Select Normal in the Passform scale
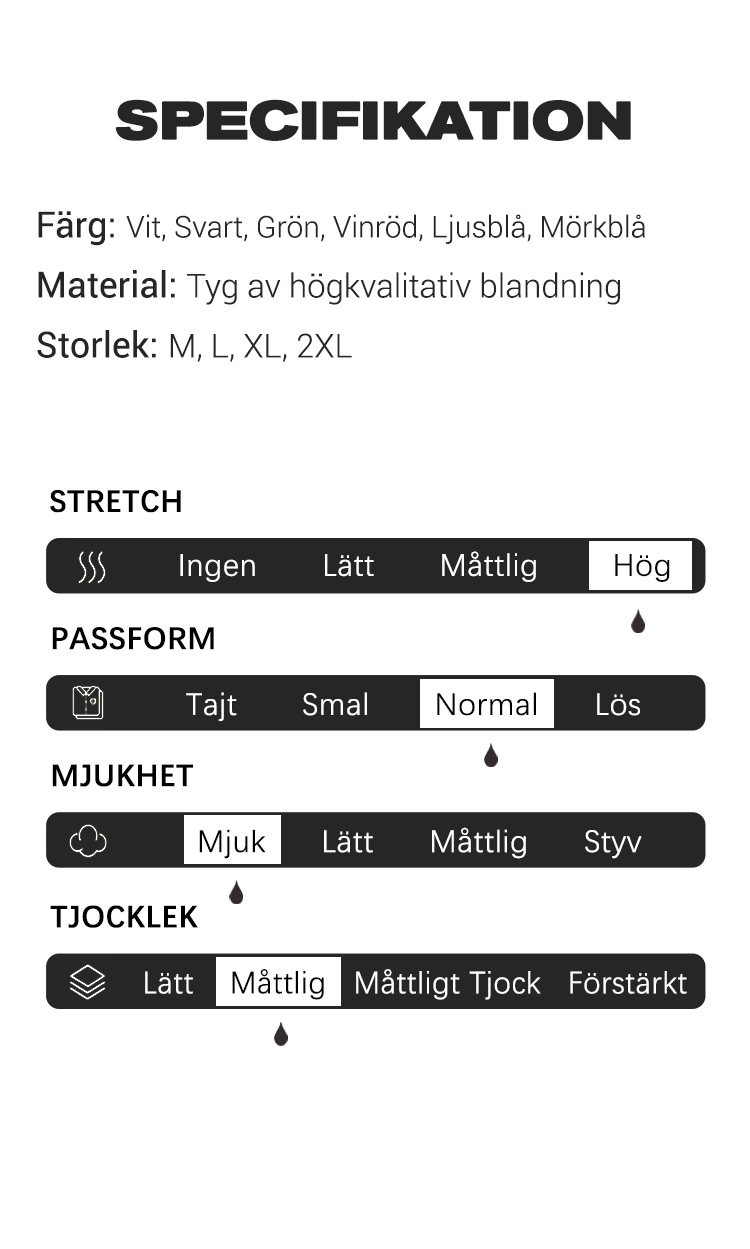The width and height of the screenshot is (750, 1249). [x=487, y=704]
